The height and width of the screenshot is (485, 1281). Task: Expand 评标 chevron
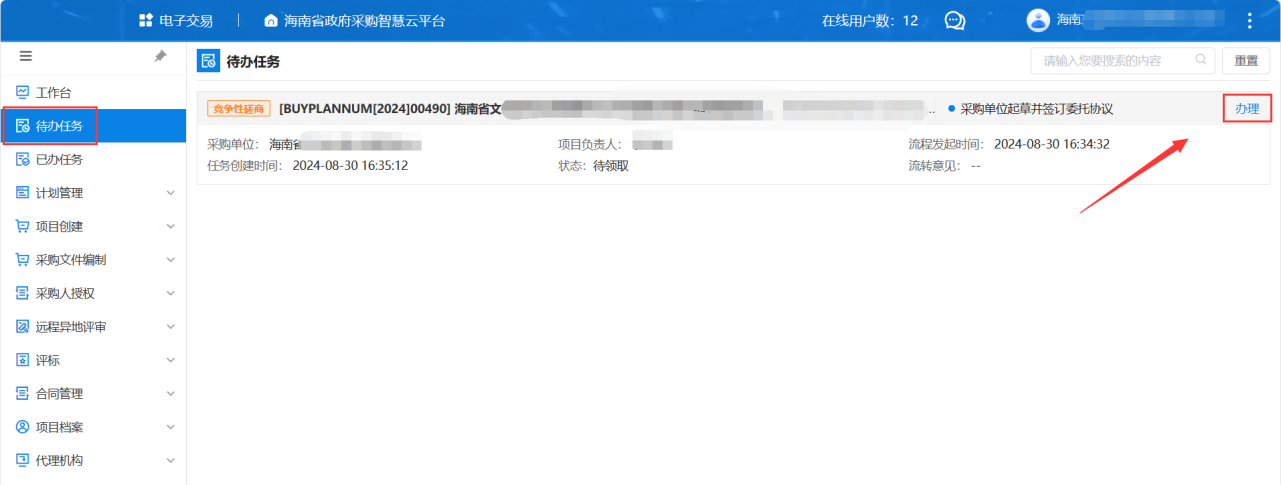click(170, 361)
